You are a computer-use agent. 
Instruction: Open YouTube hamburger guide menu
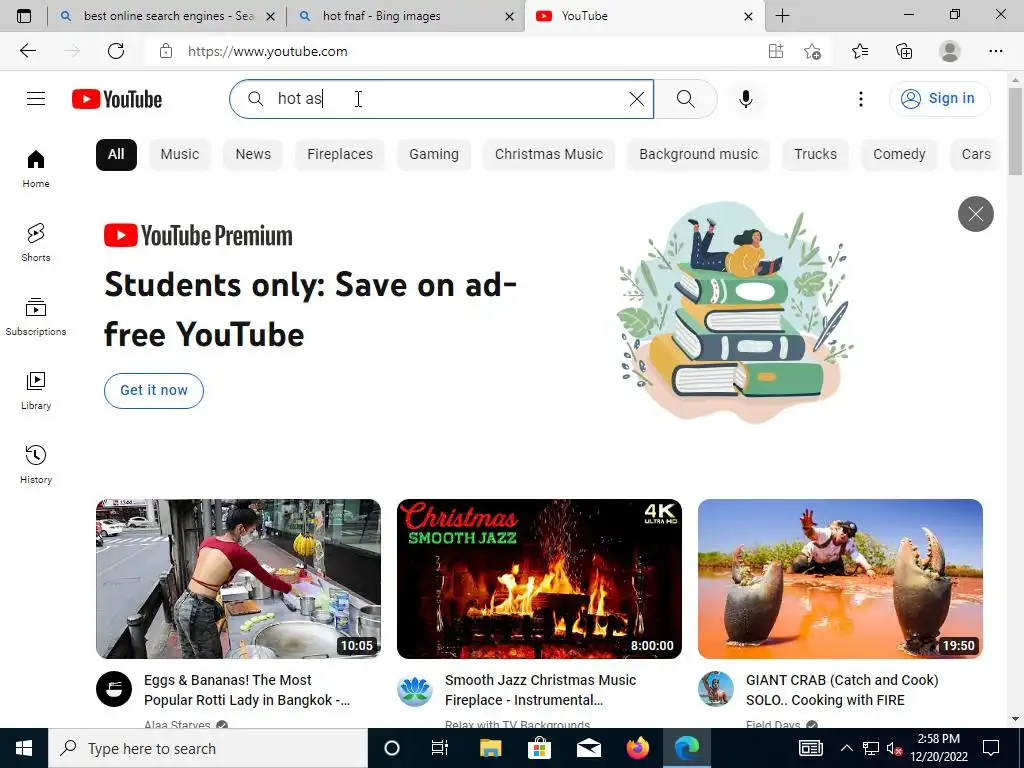36,99
